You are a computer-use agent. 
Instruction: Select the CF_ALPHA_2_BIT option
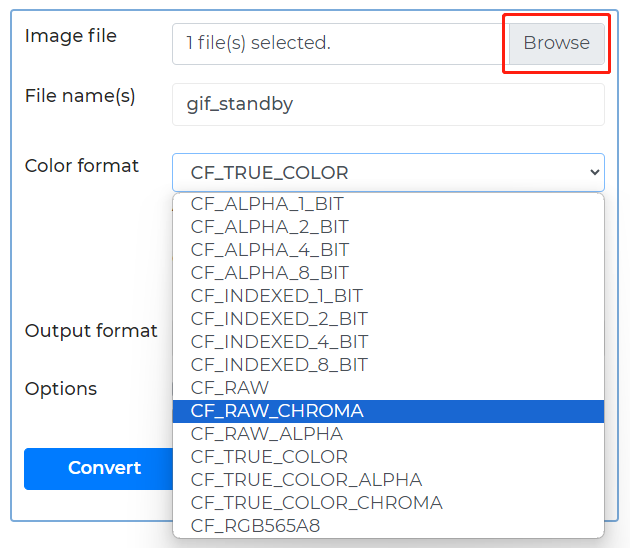tap(269, 227)
